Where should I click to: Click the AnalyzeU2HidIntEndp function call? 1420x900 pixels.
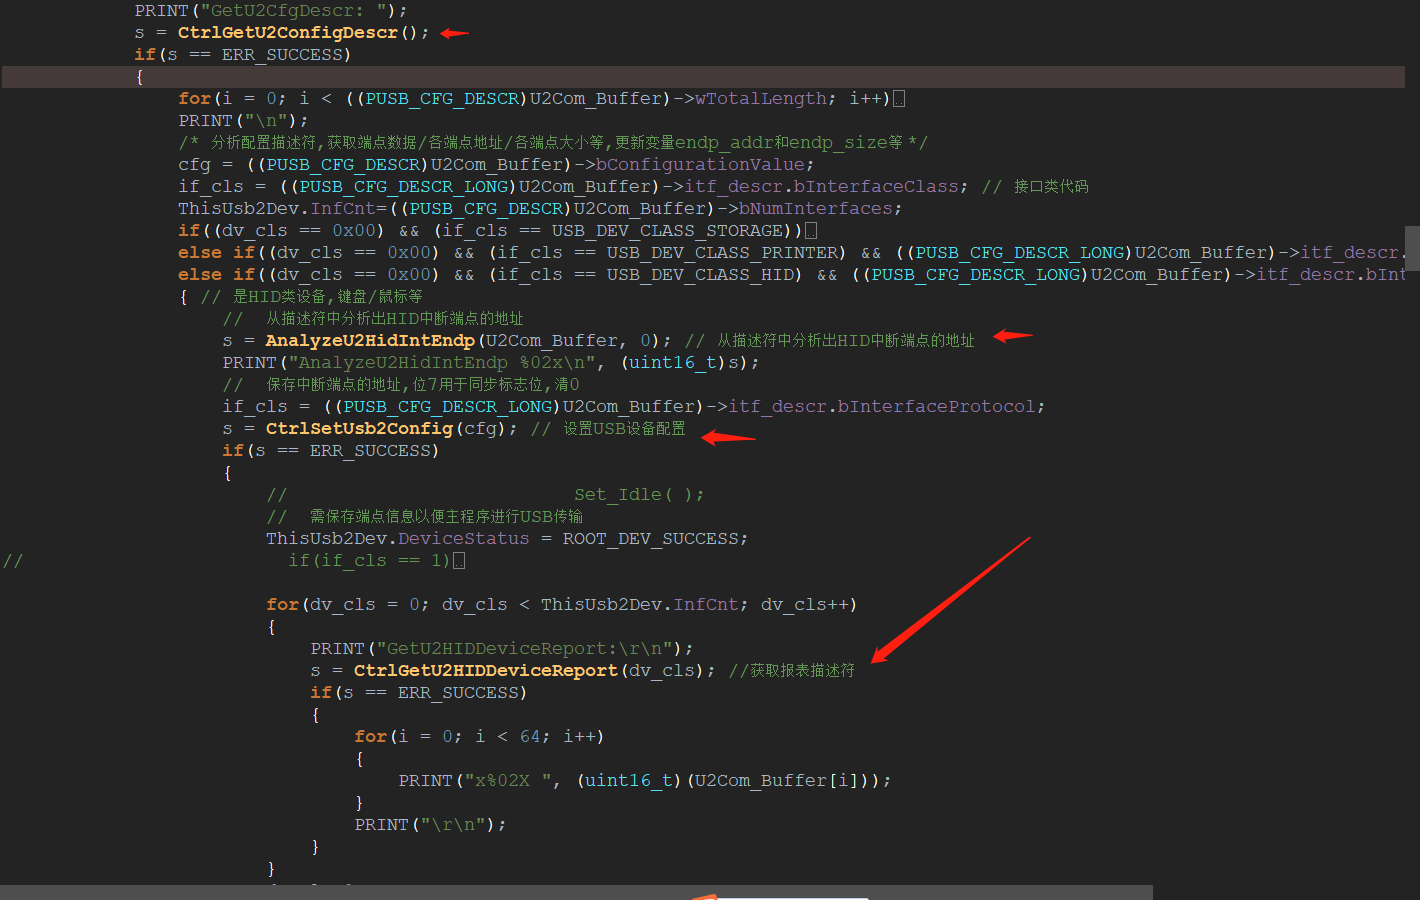(x=370, y=340)
